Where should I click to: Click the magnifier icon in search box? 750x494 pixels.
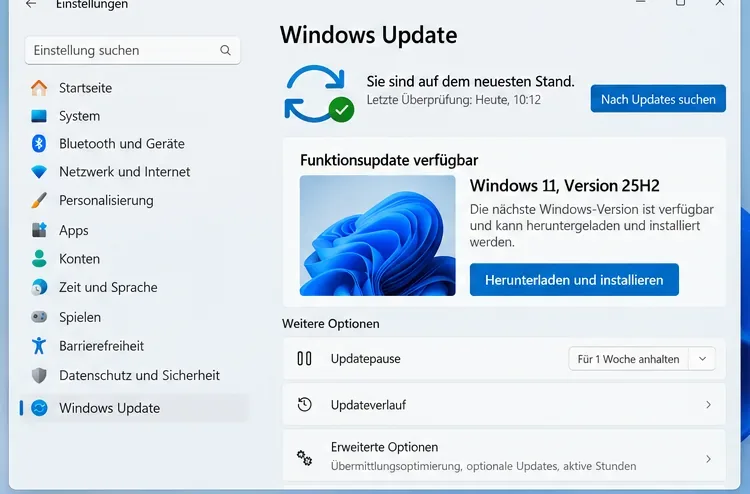[225, 50]
